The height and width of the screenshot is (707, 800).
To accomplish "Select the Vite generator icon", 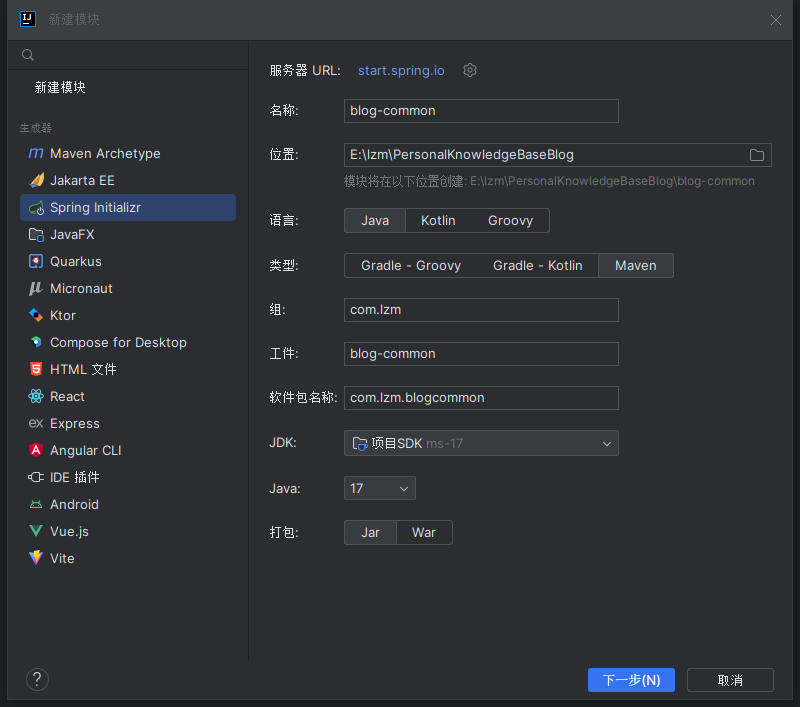I will [x=36, y=558].
